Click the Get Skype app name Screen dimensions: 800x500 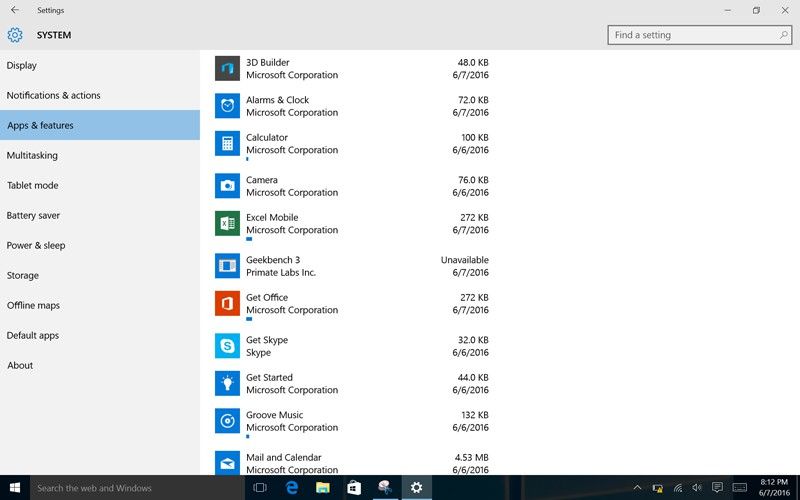click(267, 340)
